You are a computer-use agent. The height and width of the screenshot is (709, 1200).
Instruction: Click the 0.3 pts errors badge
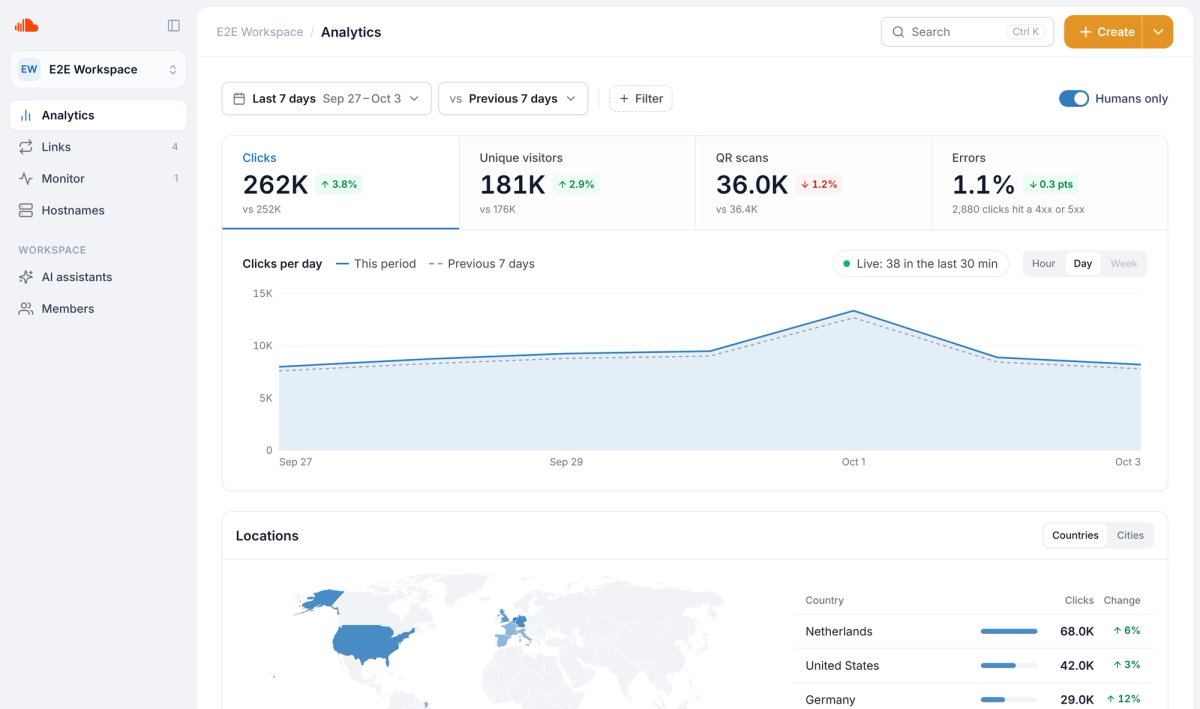tap(1051, 184)
